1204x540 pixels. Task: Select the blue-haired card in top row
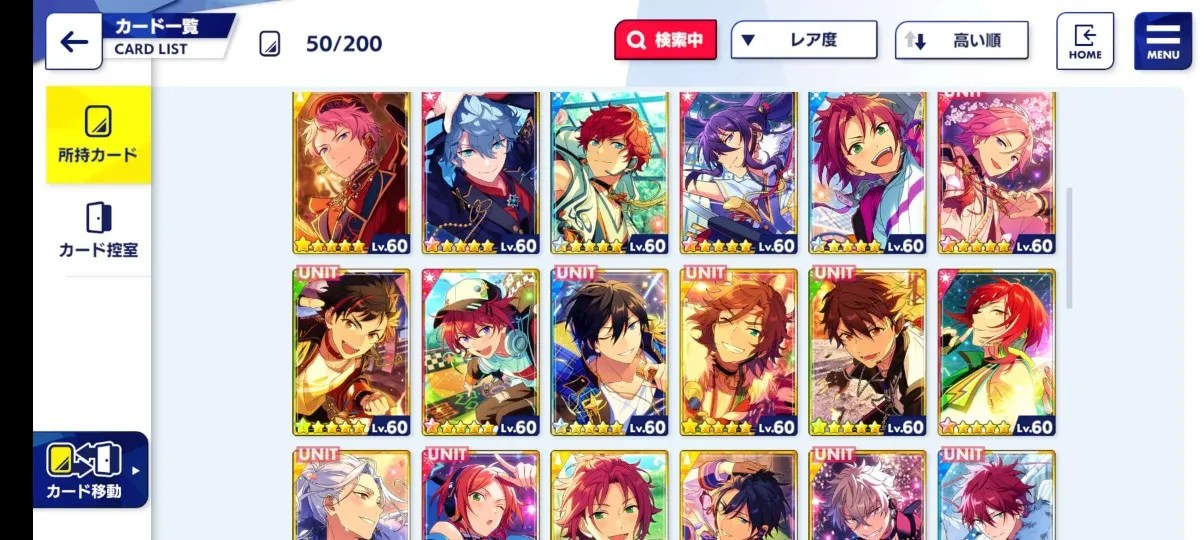coord(481,172)
